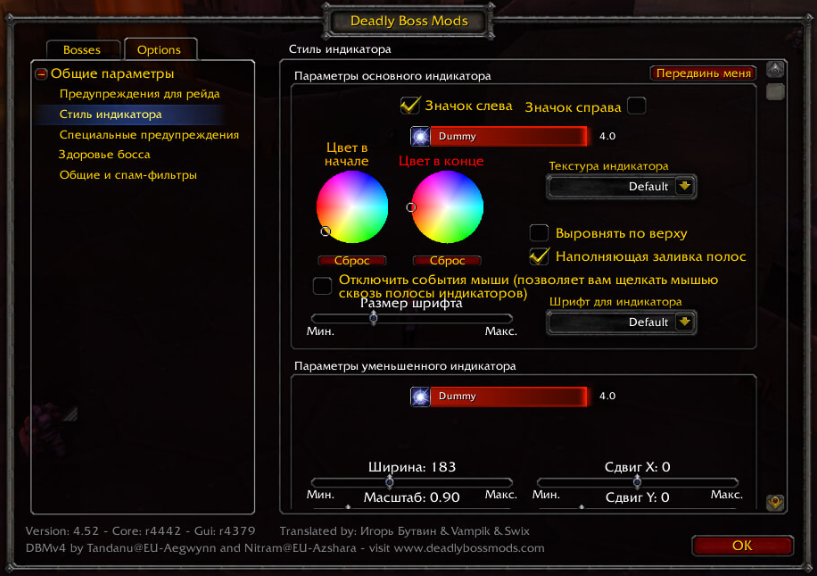The width and height of the screenshot is (817, 576).
Task: Click the spell icon on small Dummy bar
Action: coord(420,396)
